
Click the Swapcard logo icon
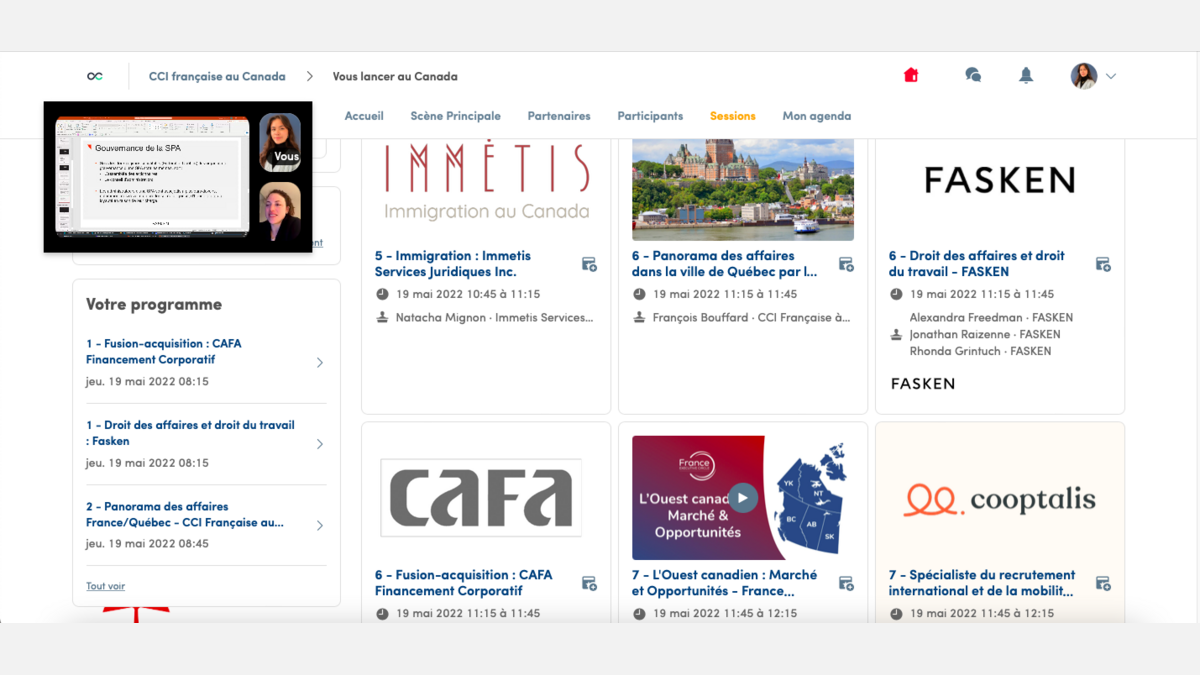[x=95, y=76]
